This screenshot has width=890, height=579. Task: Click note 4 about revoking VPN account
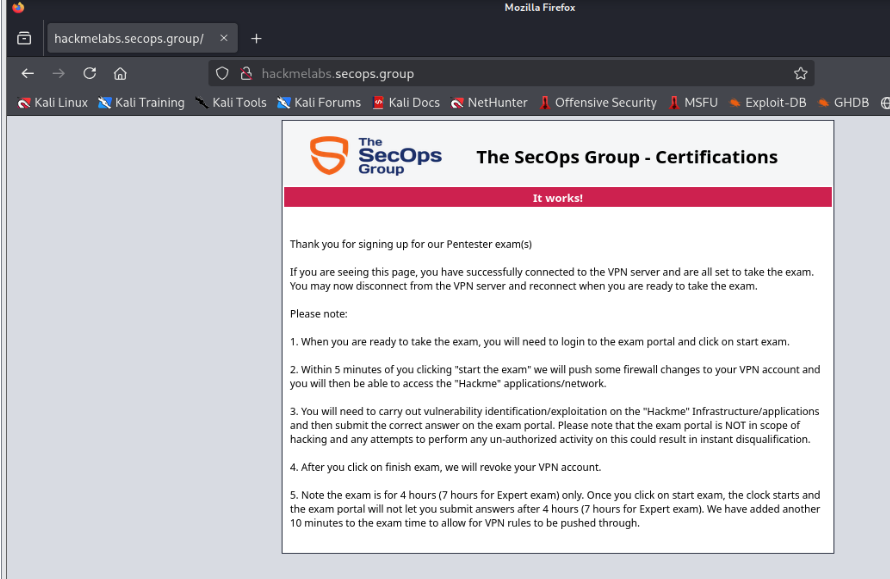click(x=446, y=467)
